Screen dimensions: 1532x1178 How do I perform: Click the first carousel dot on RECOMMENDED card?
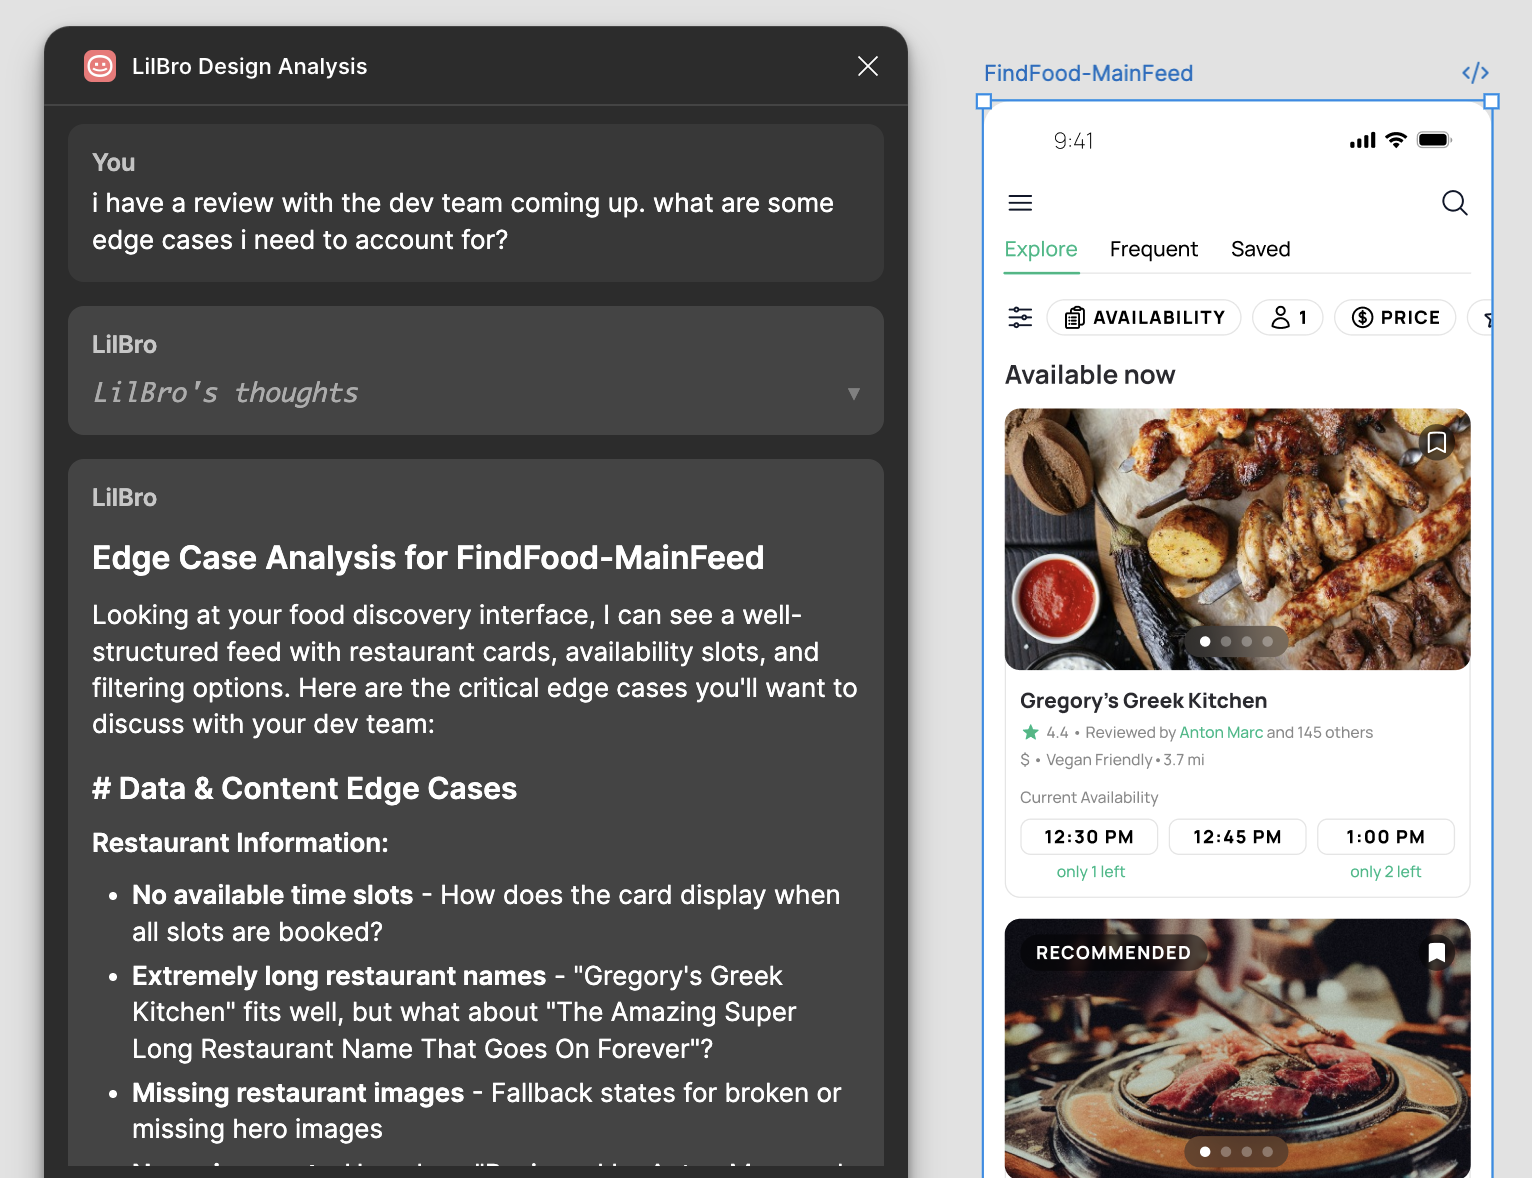(x=1205, y=1152)
